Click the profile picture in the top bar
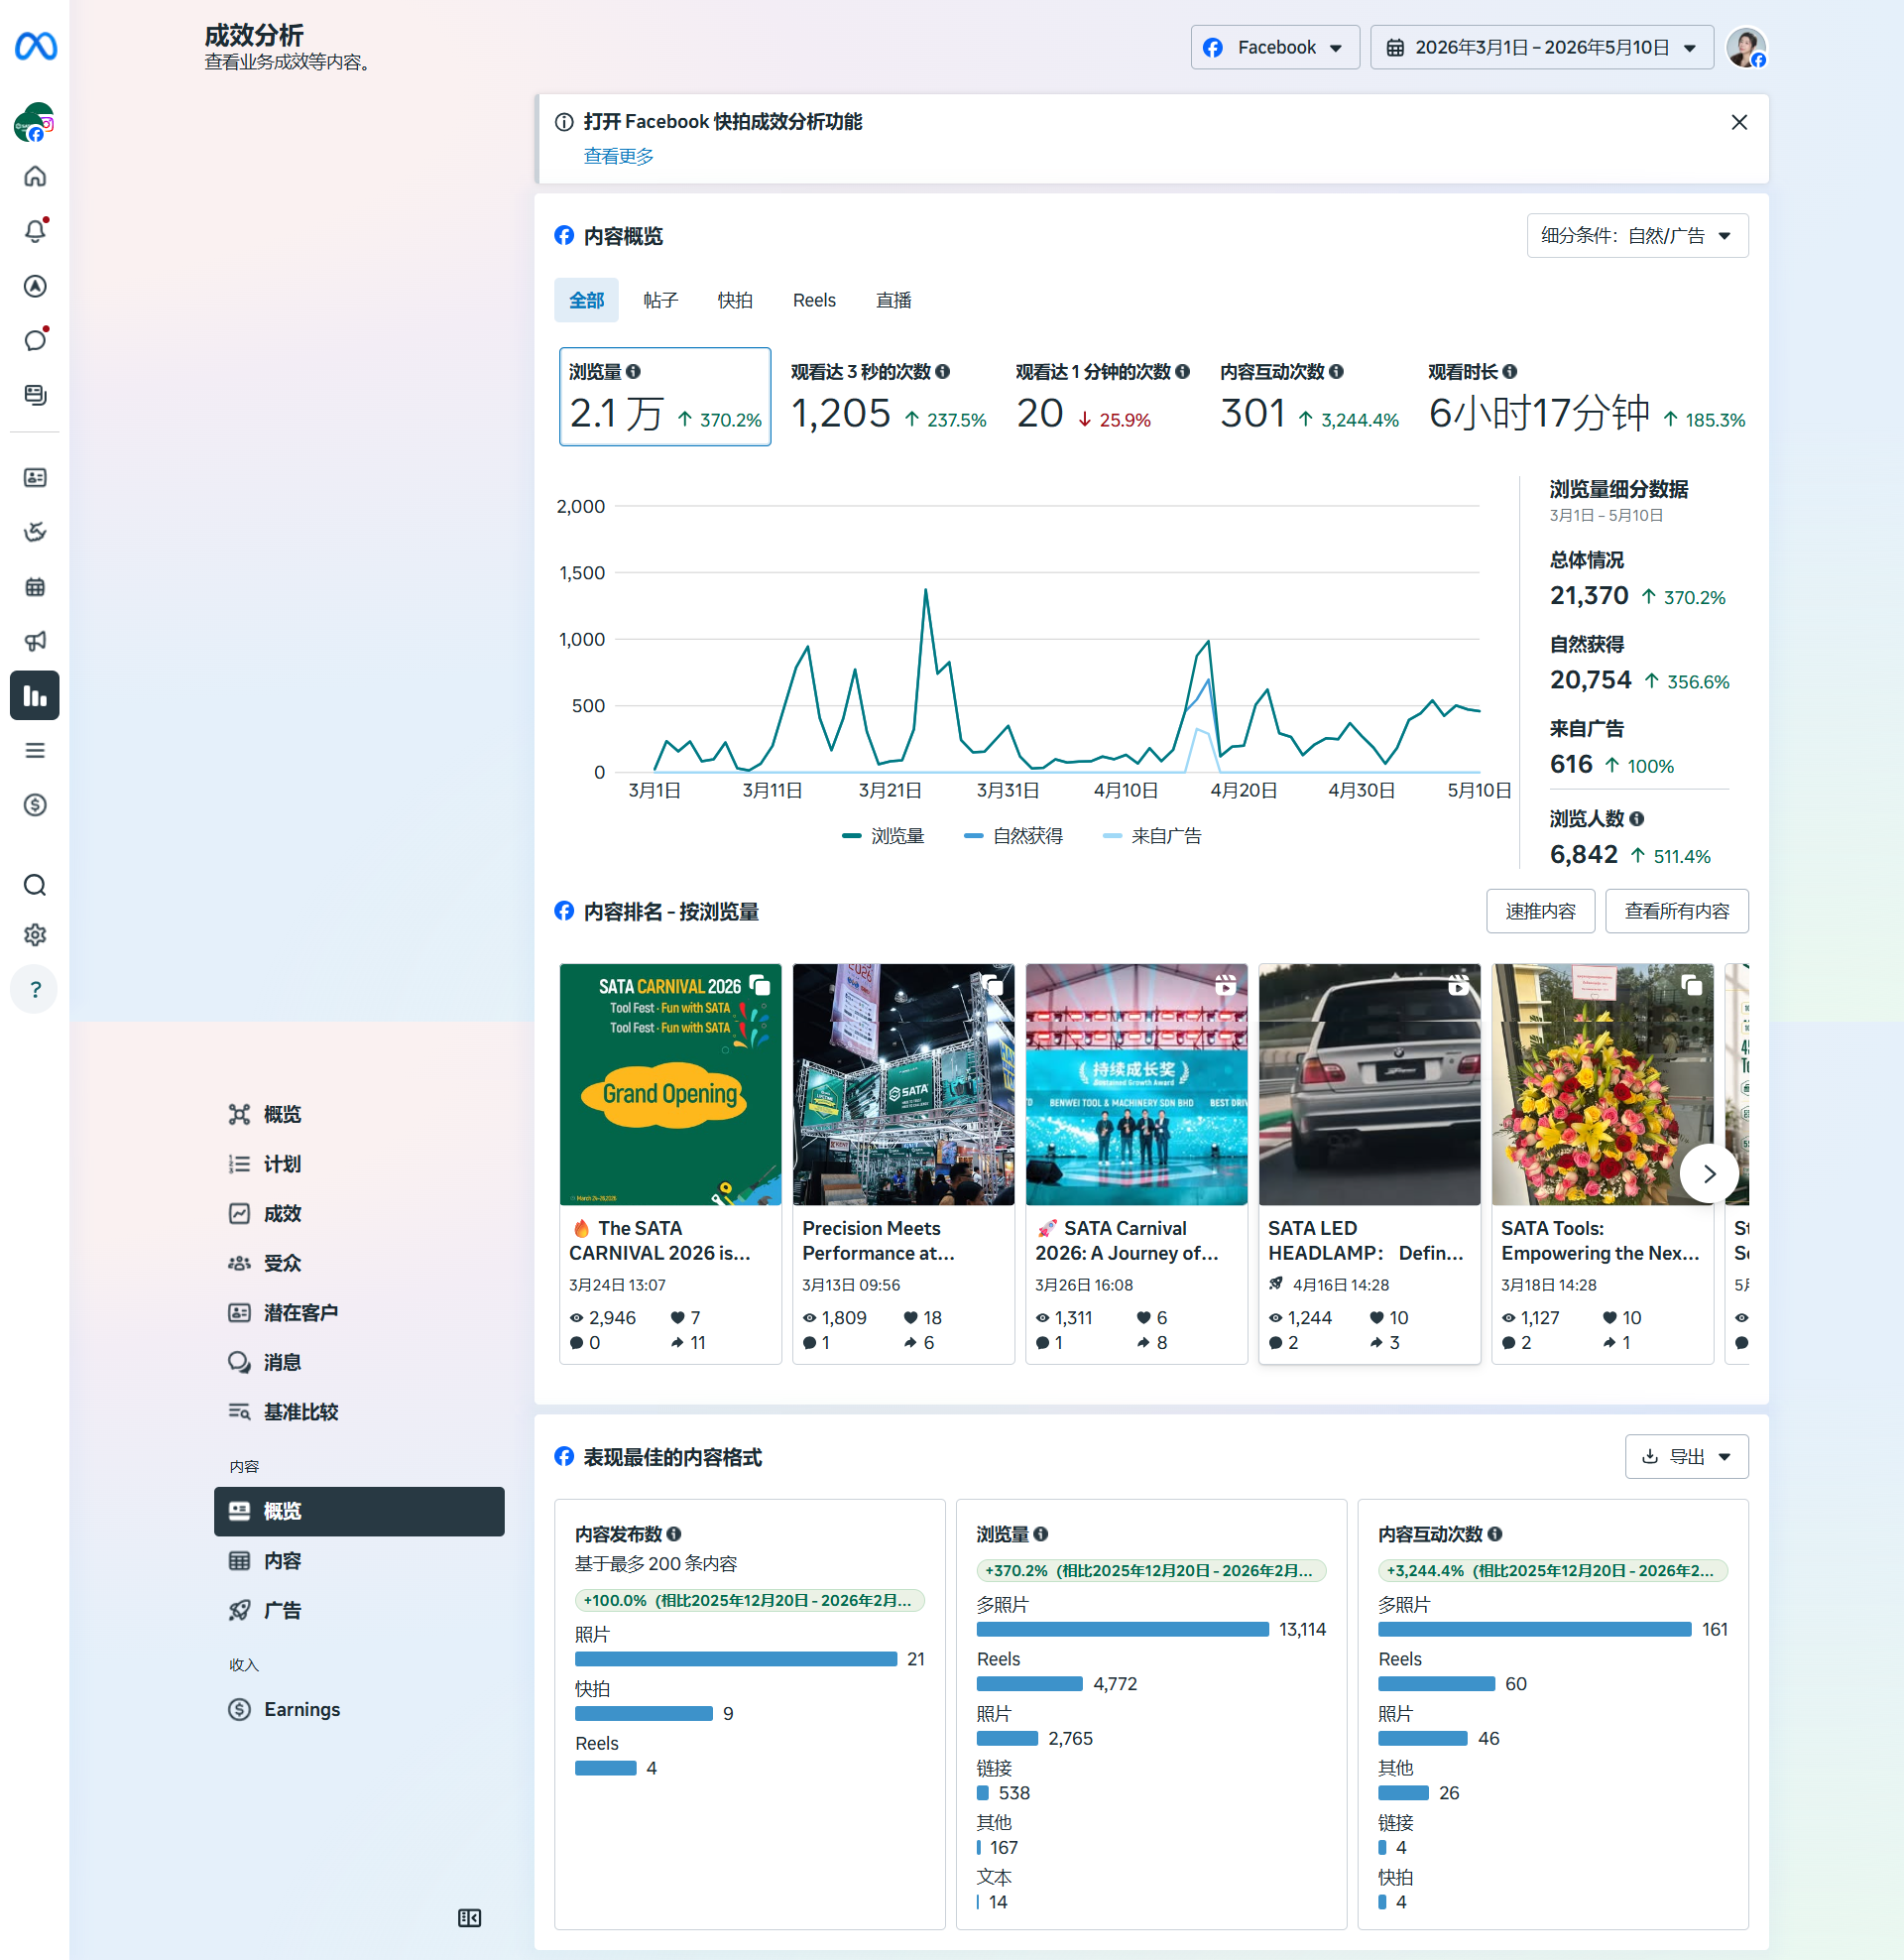This screenshot has width=1904, height=1960. (1746, 47)
